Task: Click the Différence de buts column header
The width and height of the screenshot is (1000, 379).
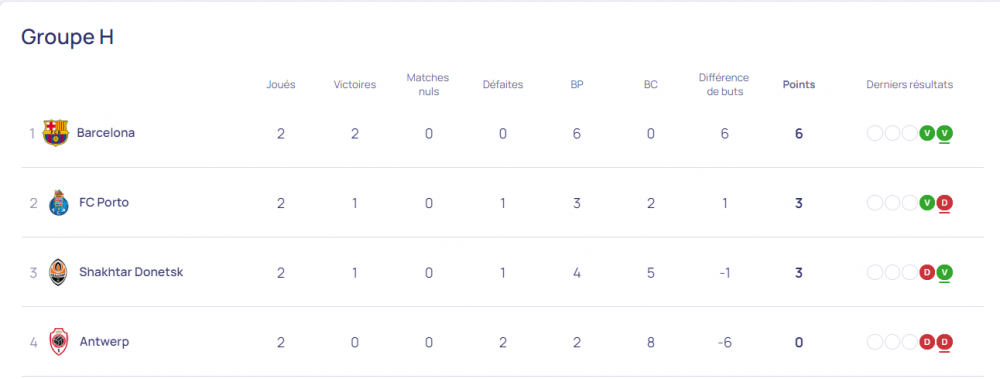Action: 724,84
